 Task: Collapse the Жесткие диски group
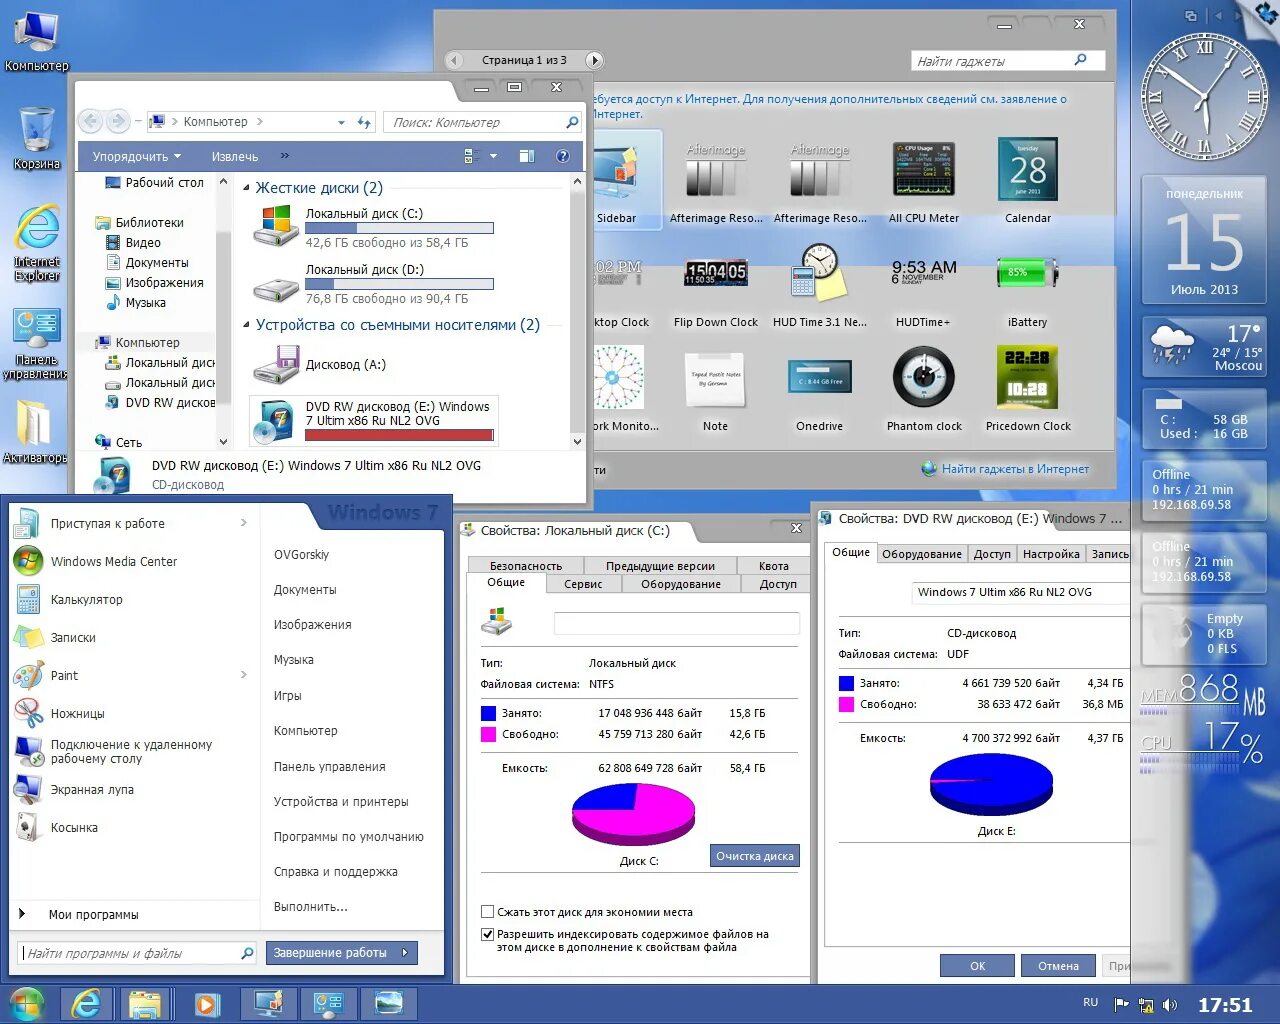(x=246, y=187)
